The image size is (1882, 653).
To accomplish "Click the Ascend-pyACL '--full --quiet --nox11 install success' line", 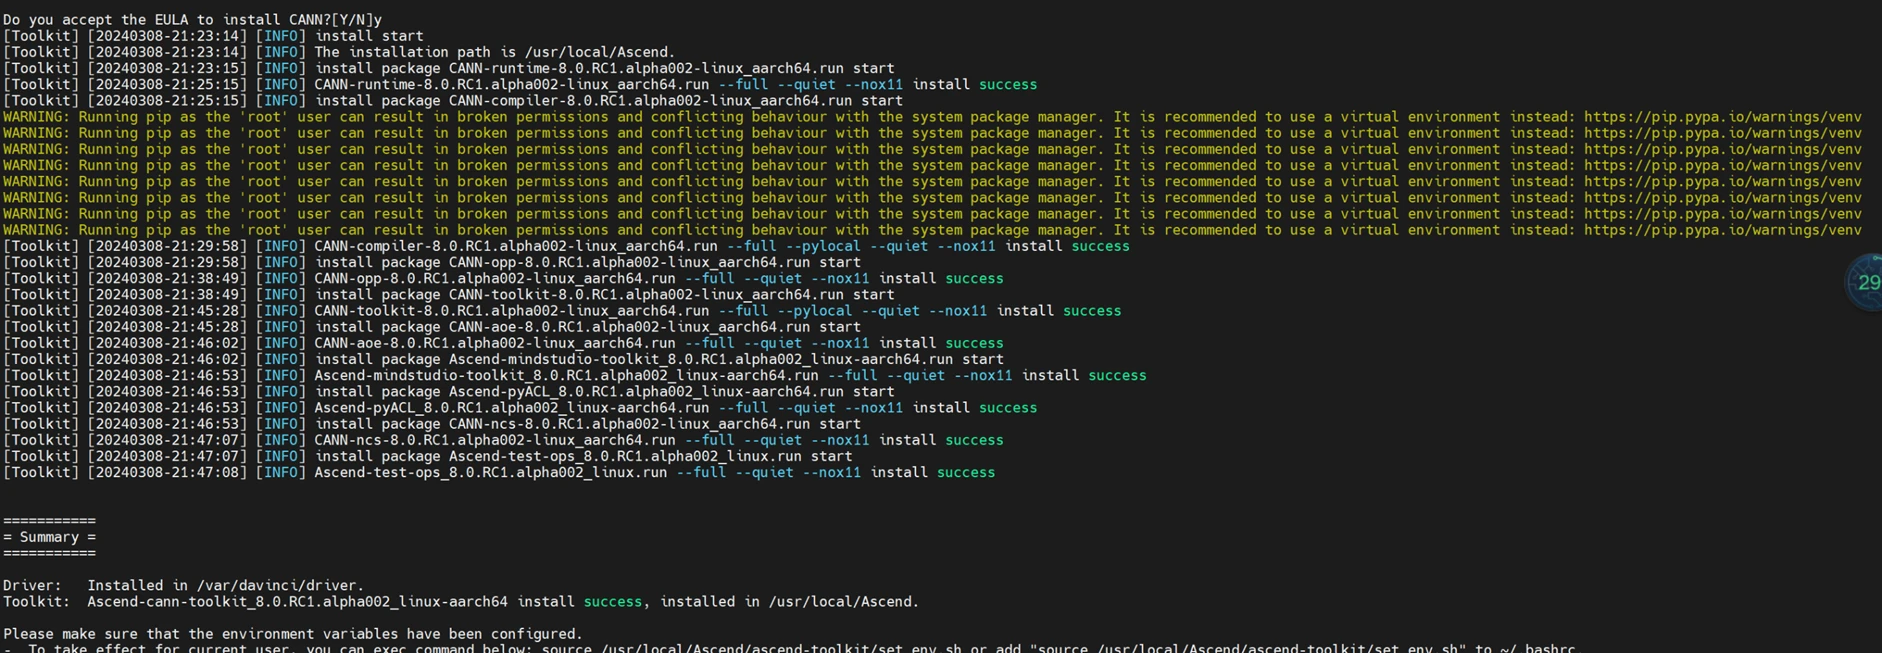I will pos(520,408).
